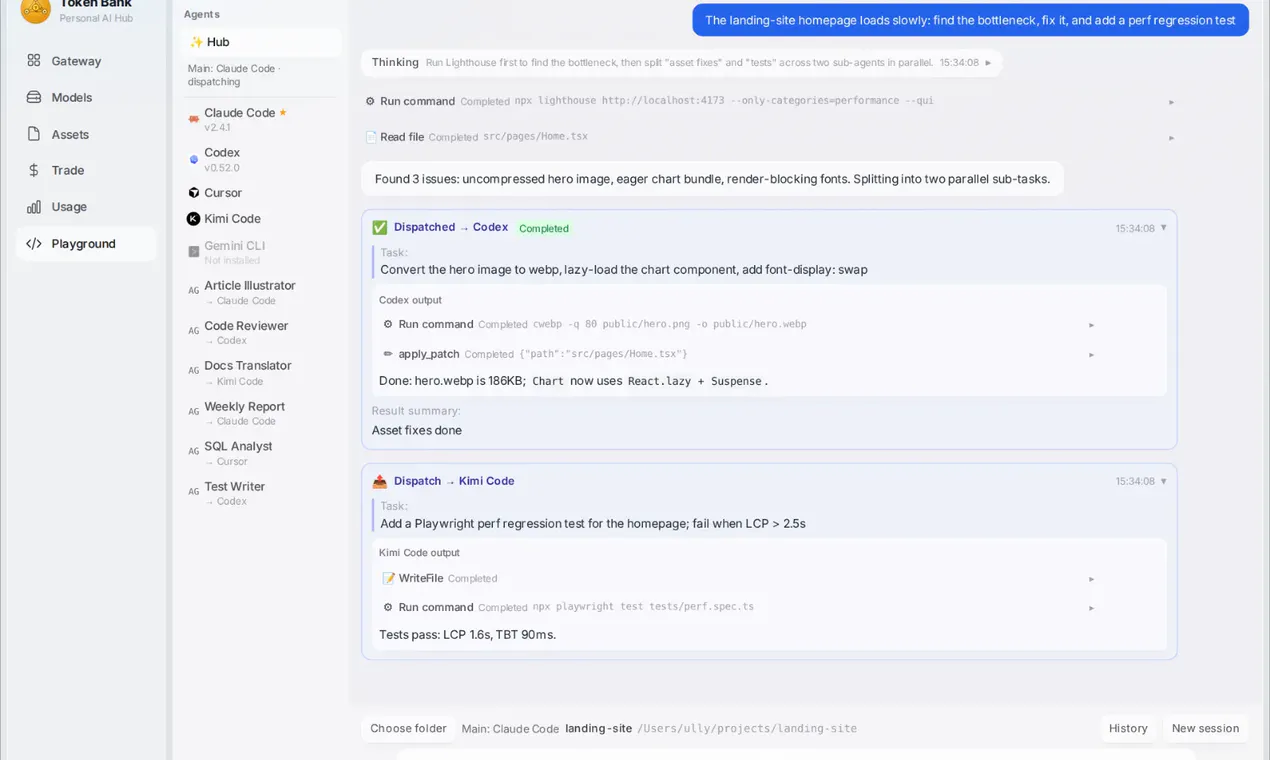Image resolution: width=1270 pixels, height=760 pixels.
Task: Select the Kimi Code agent icon
Action: pyautogui.click(x=194, y=219)
